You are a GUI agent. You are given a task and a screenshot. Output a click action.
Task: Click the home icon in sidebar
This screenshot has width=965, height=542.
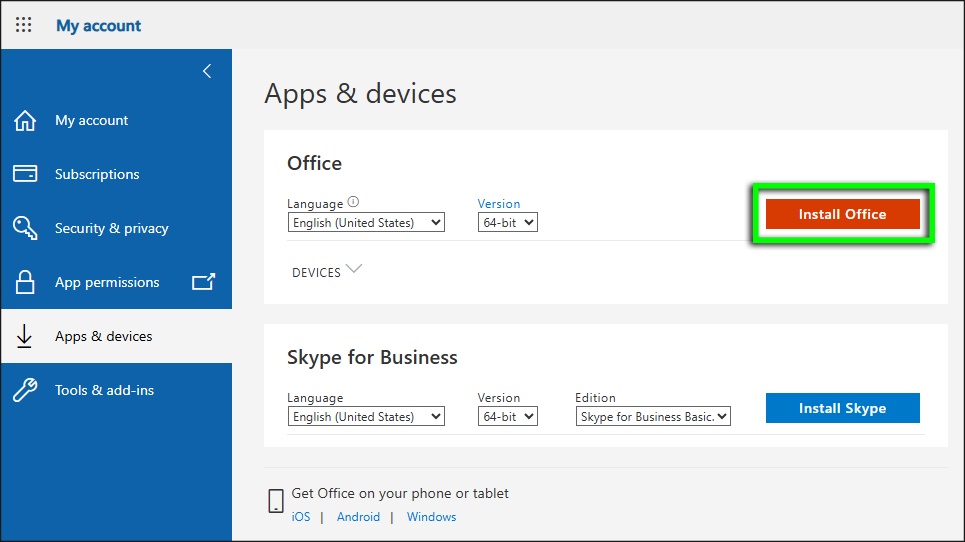tap(25, 121)
